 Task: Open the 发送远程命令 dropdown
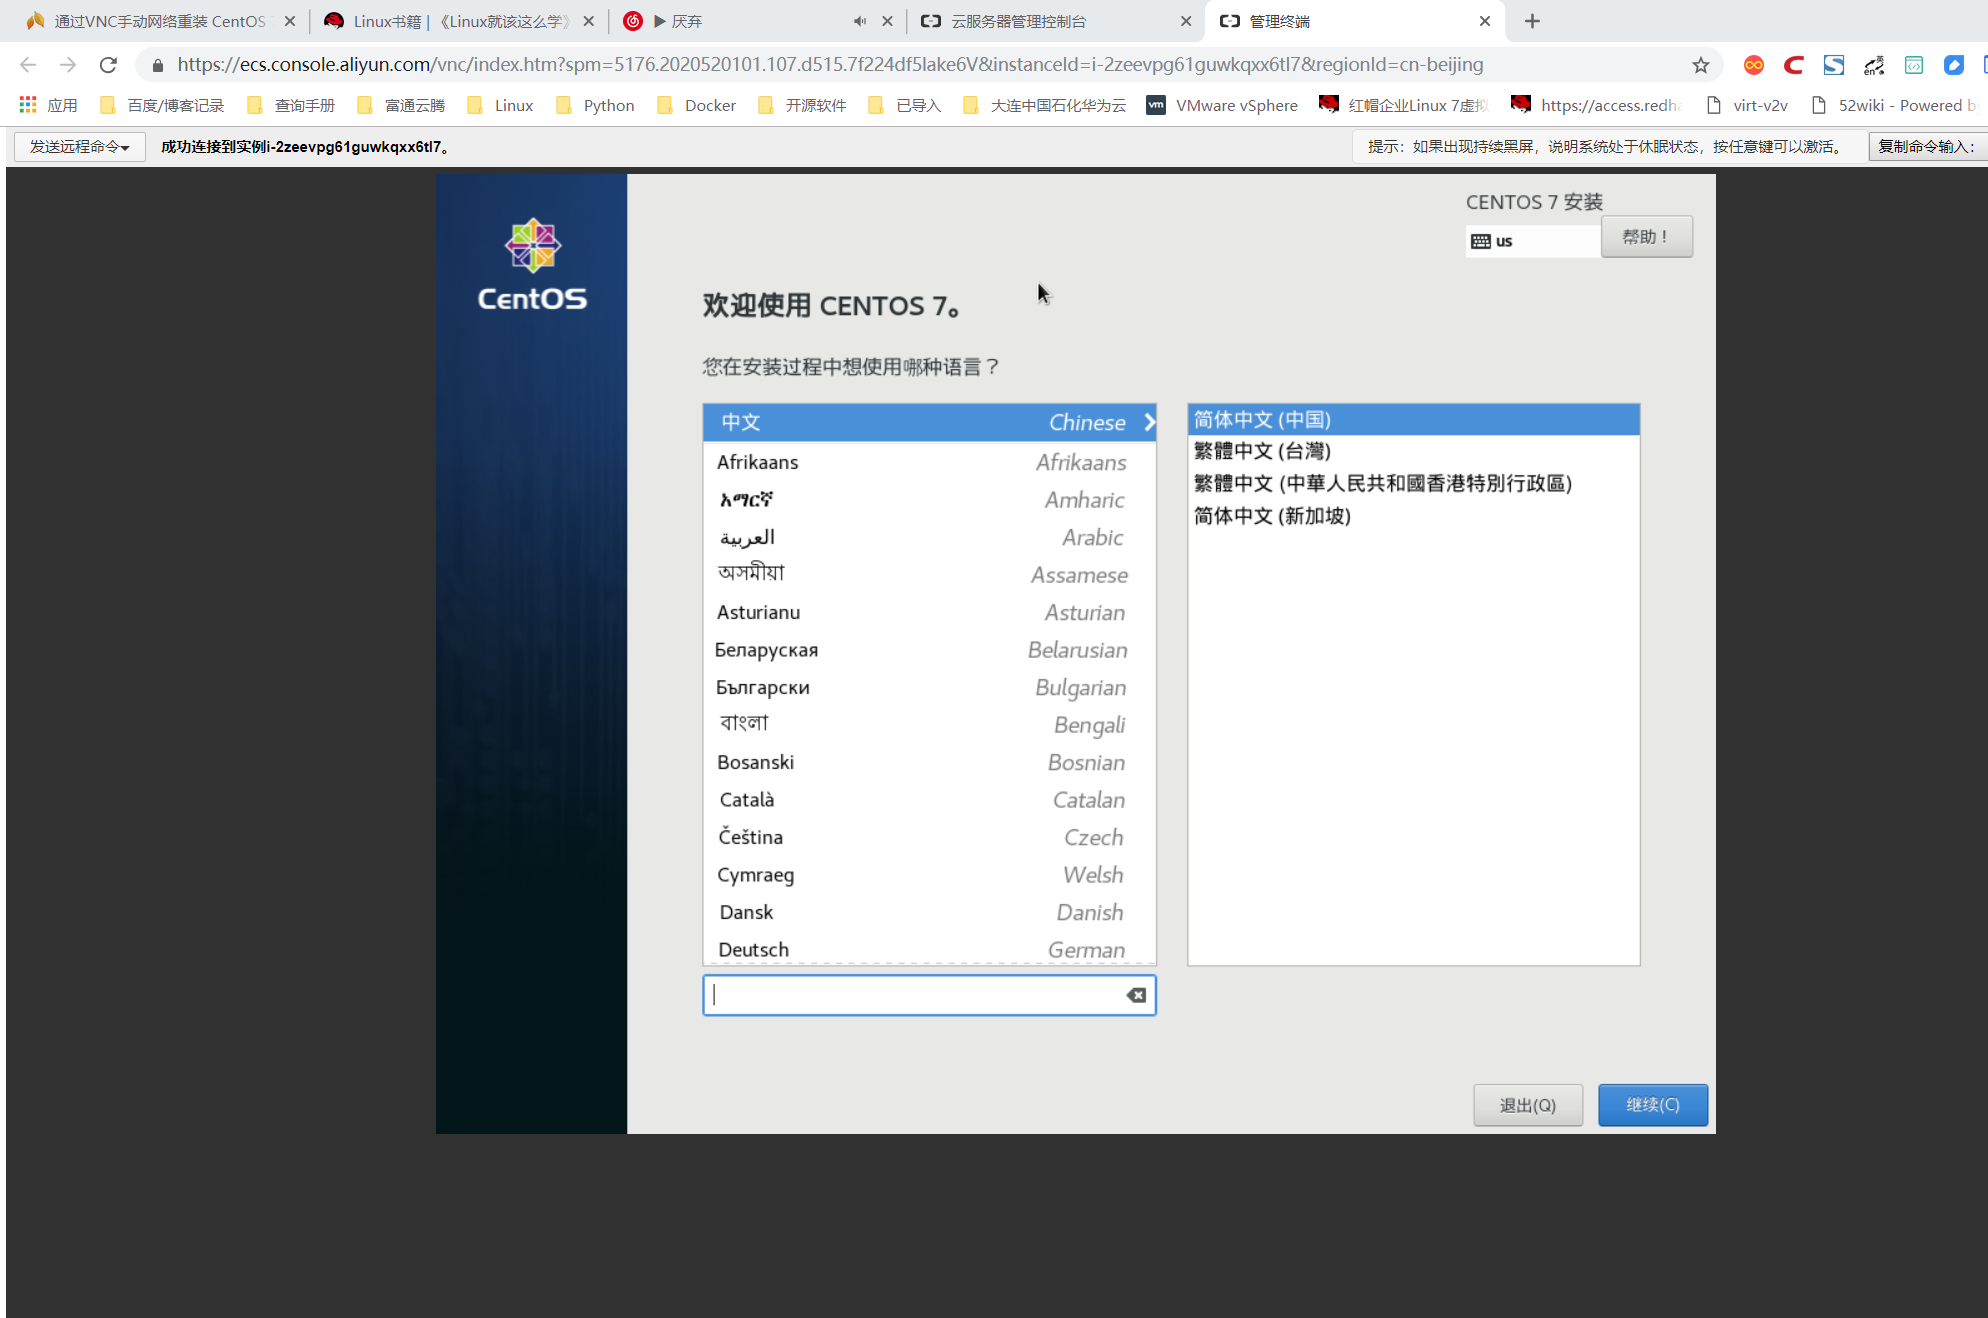tap(80, 147)
